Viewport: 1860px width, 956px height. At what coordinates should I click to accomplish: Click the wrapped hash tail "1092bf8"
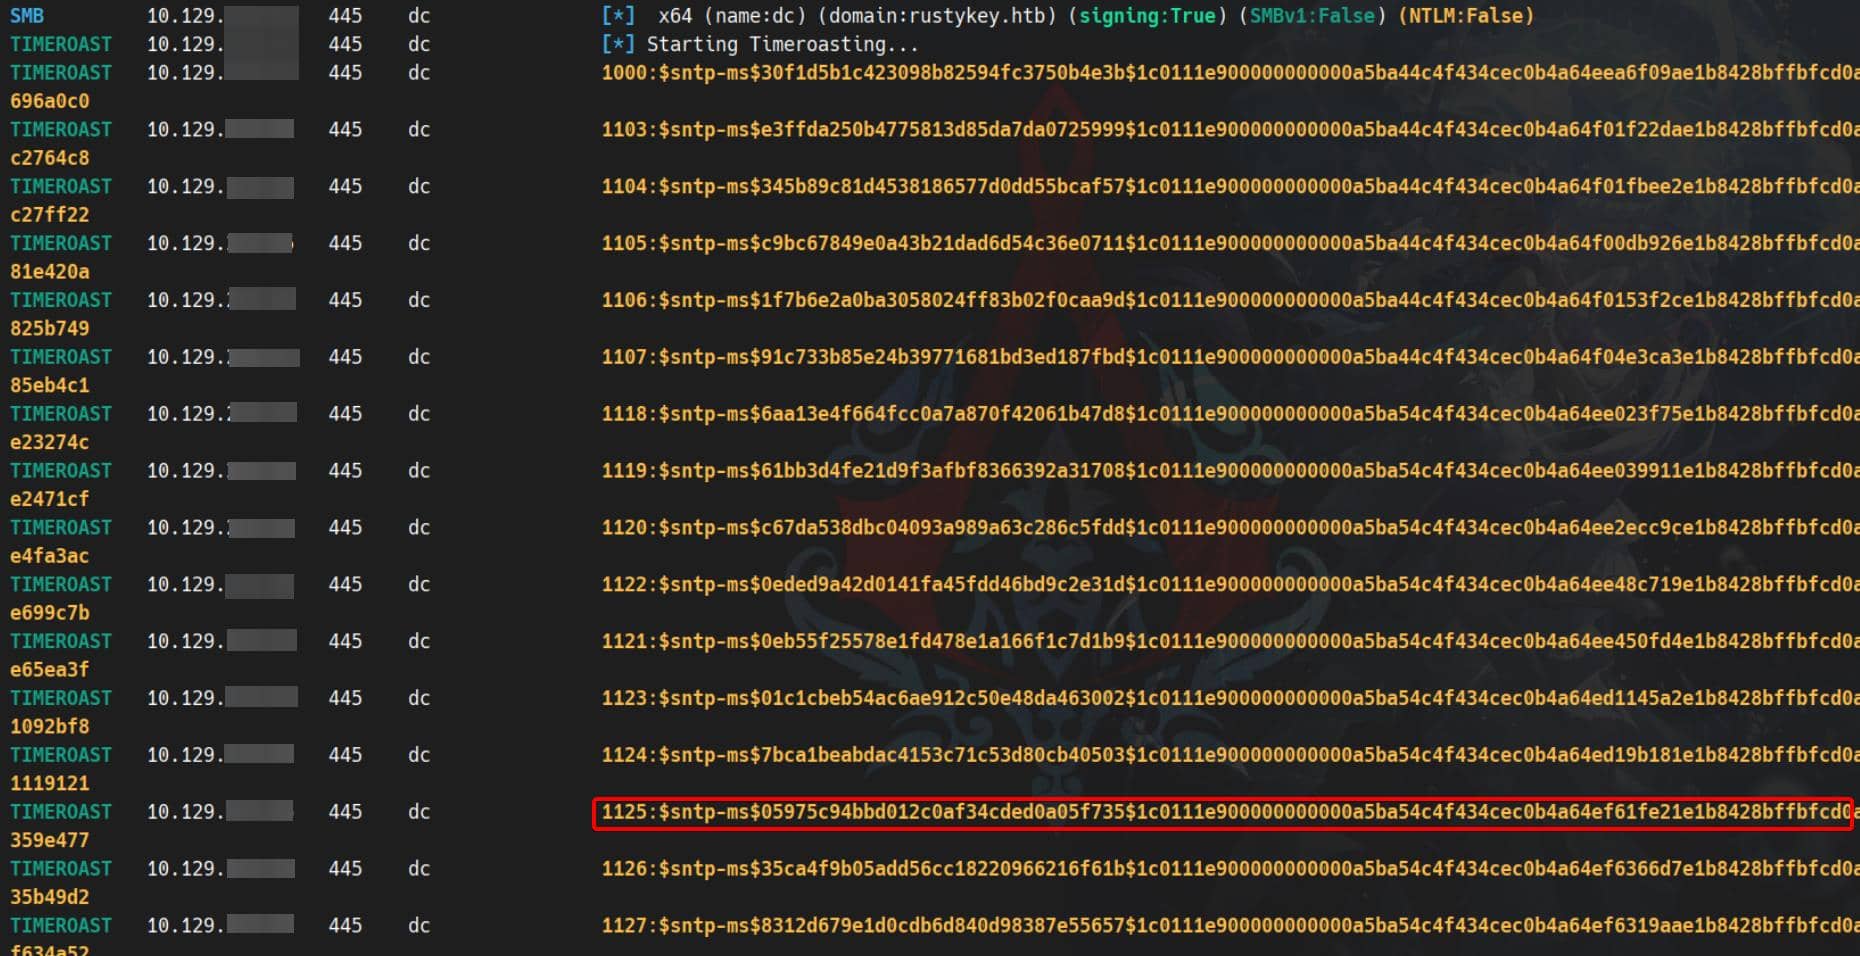tap(50, 727)
